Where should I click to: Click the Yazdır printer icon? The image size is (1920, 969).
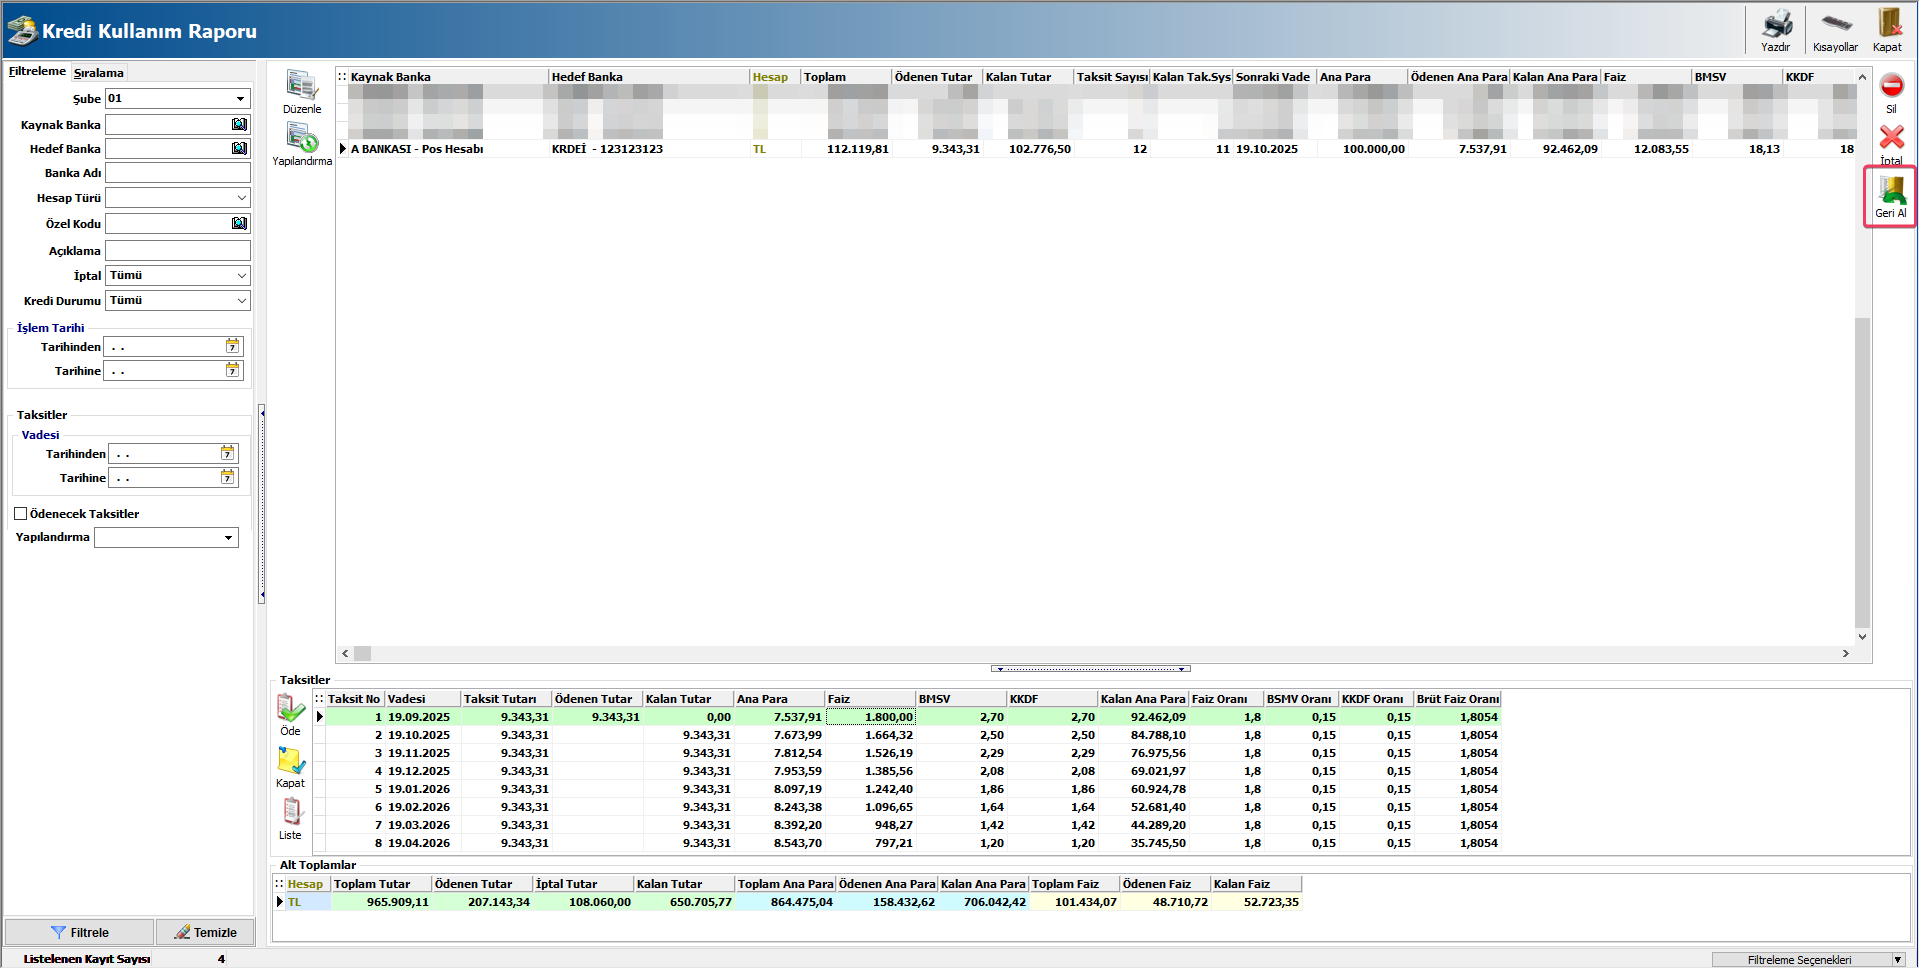[x=1776, y=25]
